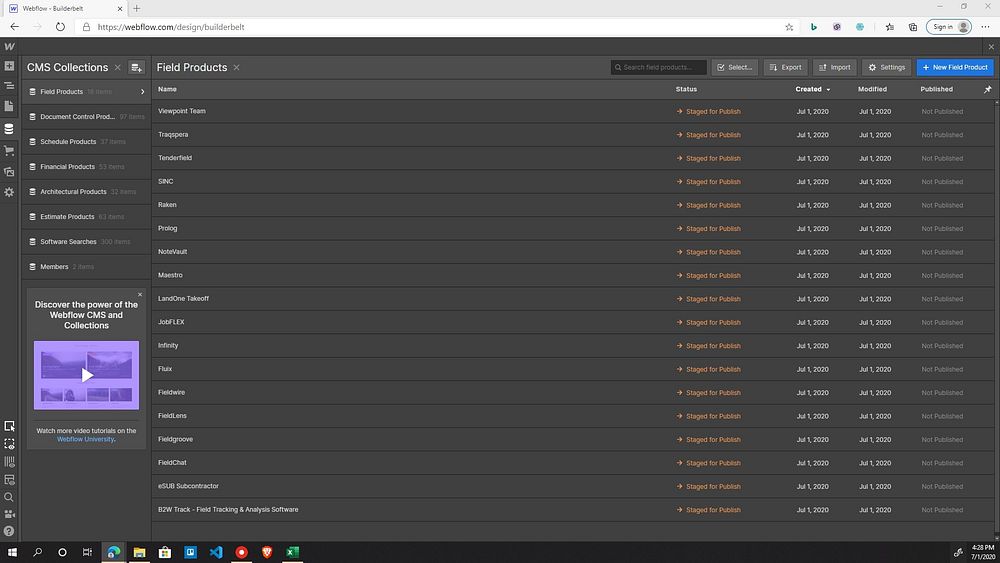
Task: Open the project Settings gear in sidebar
Action: click(x=9, y=192)
